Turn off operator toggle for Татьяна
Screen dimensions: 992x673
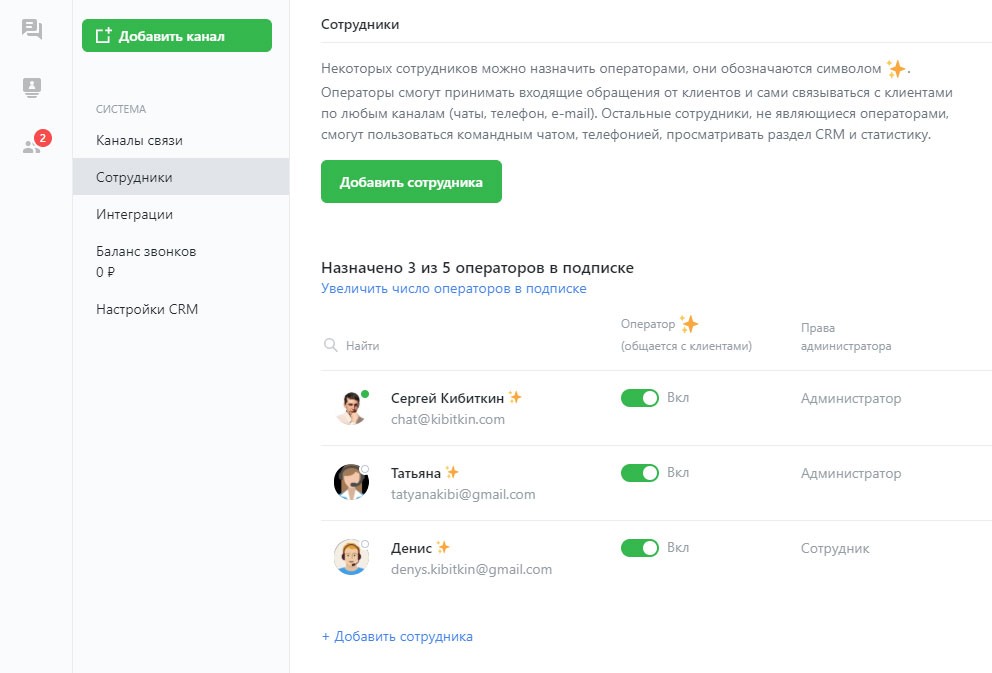click(640, 473)
